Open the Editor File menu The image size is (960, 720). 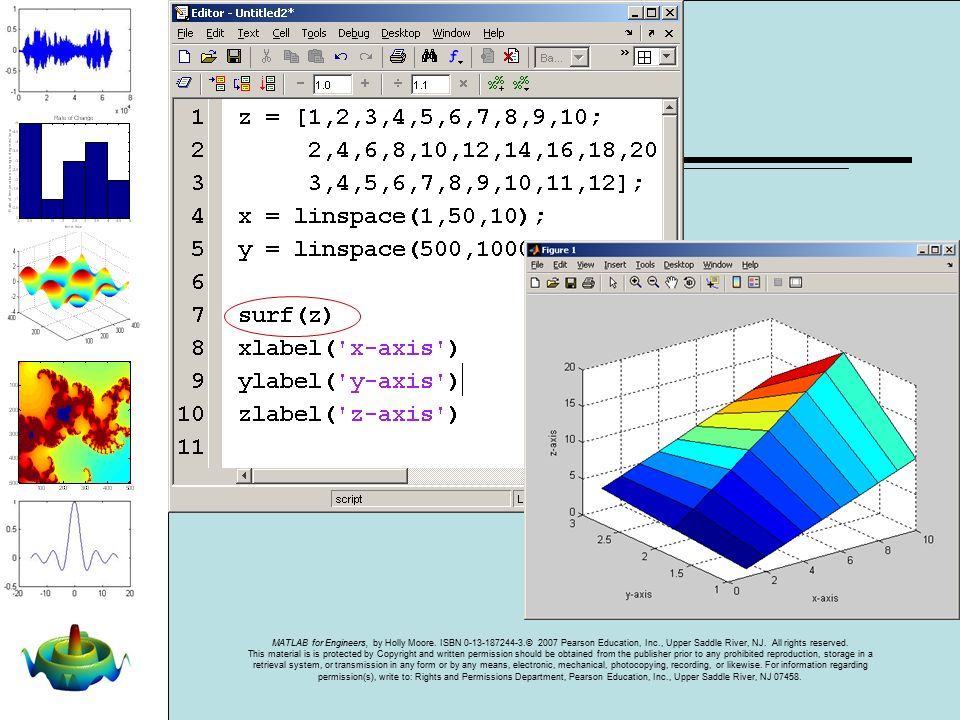(185, 33)
